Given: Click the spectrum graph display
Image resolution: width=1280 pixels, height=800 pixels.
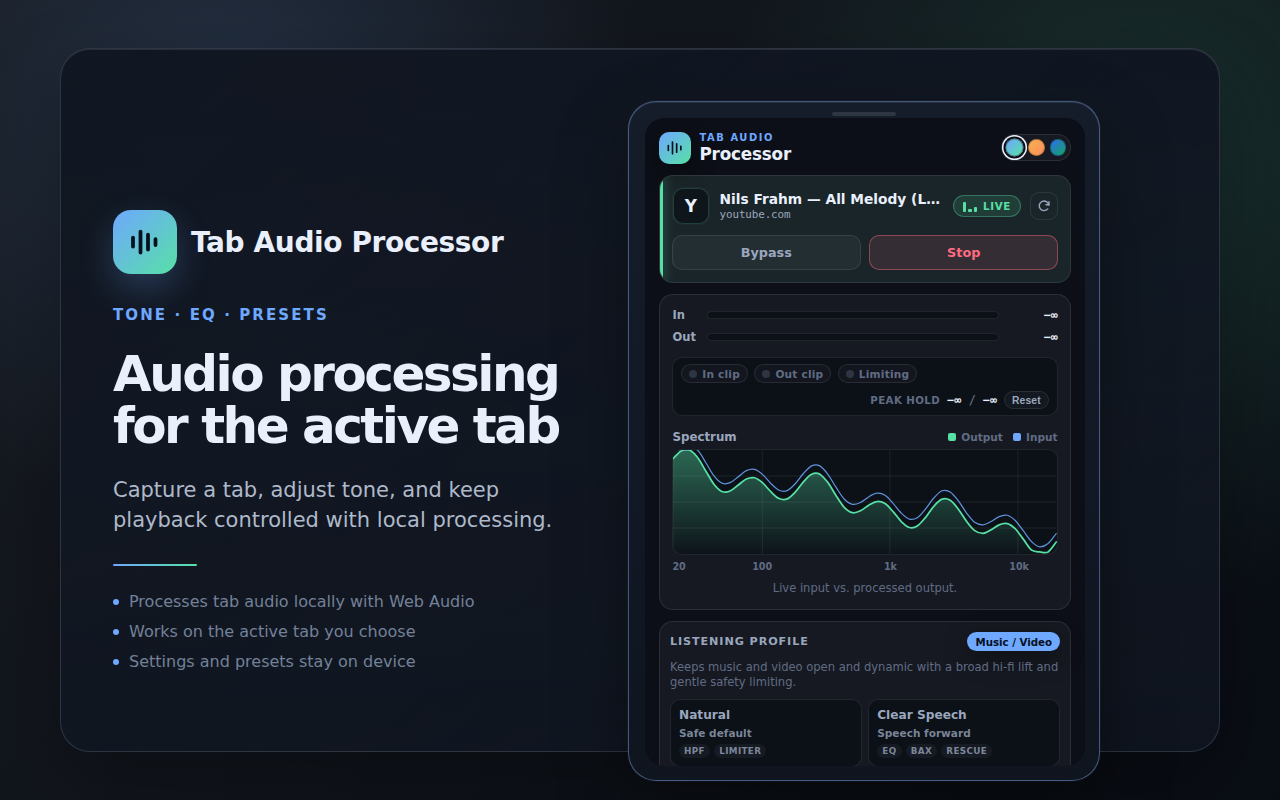Looking at the screenshot, I should pos(865,502).
